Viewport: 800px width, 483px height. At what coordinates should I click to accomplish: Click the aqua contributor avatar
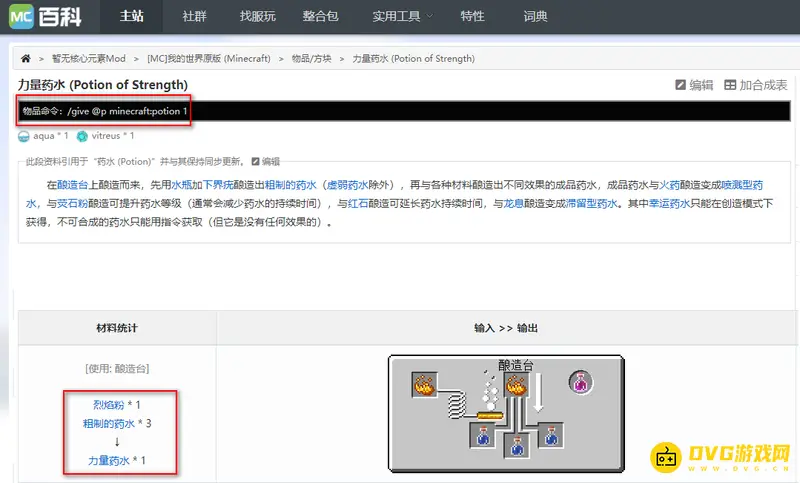pos(25,135)
